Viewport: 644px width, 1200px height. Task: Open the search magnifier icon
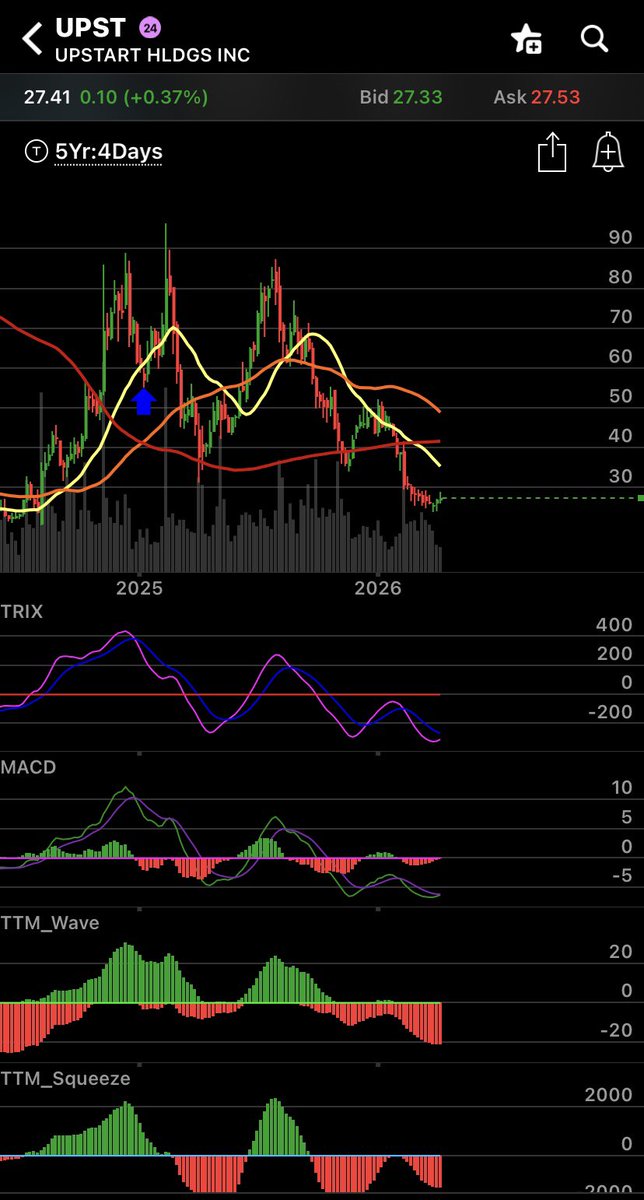pos(595,39)
